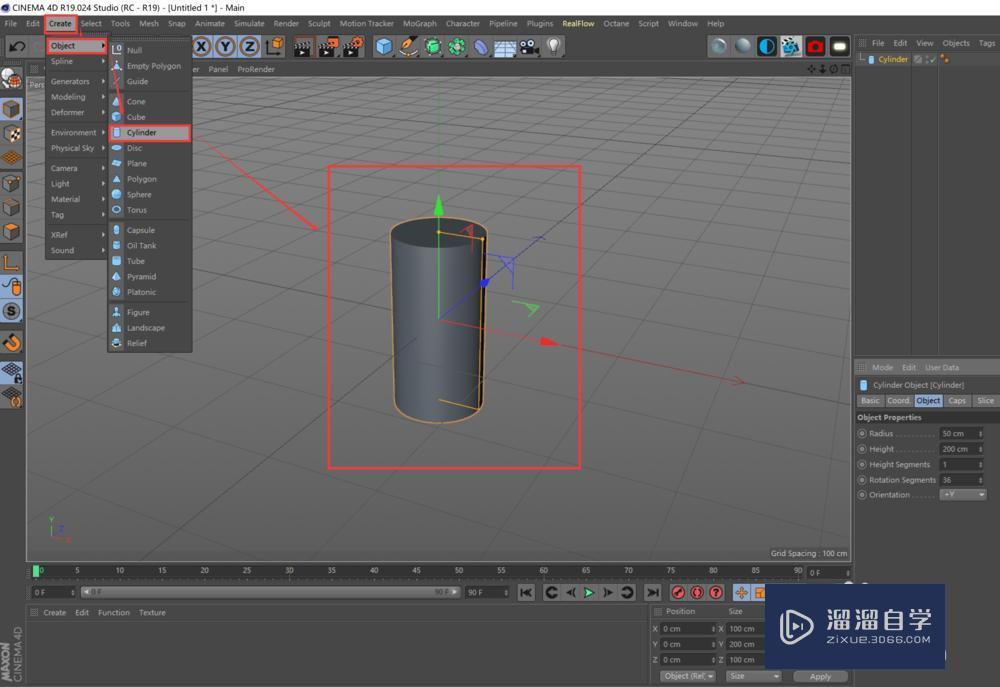Switch to the Caps tab
This screenshot has height=687, width=1000.
point(957,401)
